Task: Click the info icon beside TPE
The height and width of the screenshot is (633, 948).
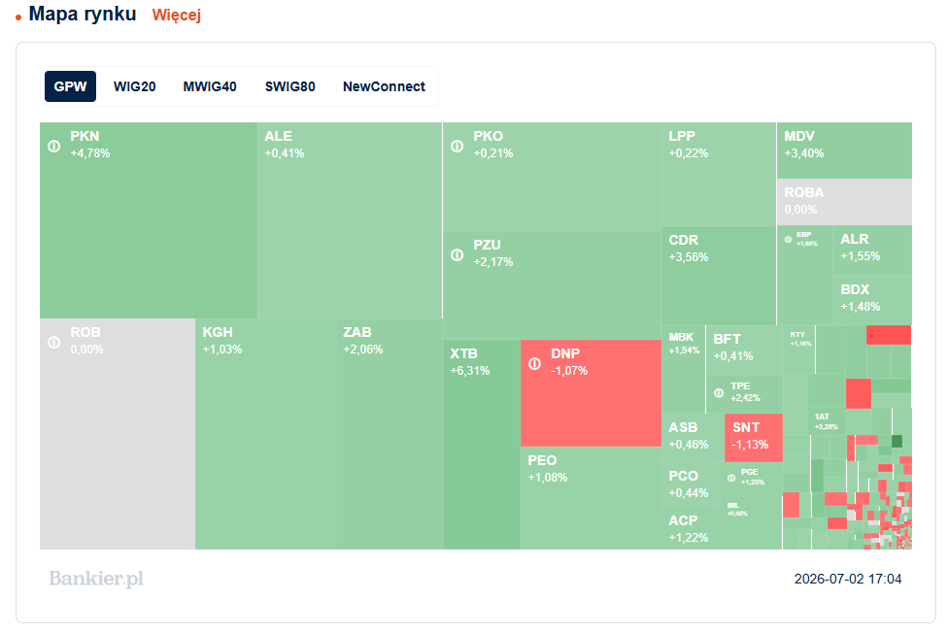Action: pos(718,393)
